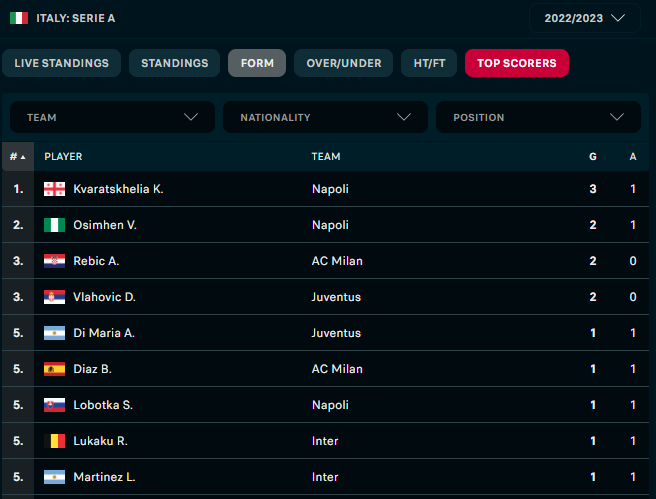Click AC Milan in Diaz's row
The height and width of the screenshot is (499, 656).
(337, 369)
